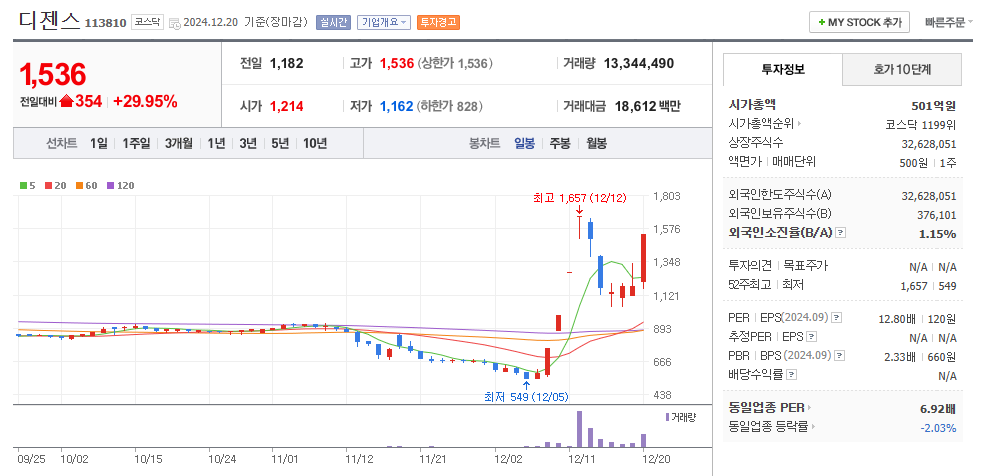Image resolution: width=983 pixels, height=476 pixels.
Task: Open help icon next to 배당수익률
Action: (x=791, y=375)
